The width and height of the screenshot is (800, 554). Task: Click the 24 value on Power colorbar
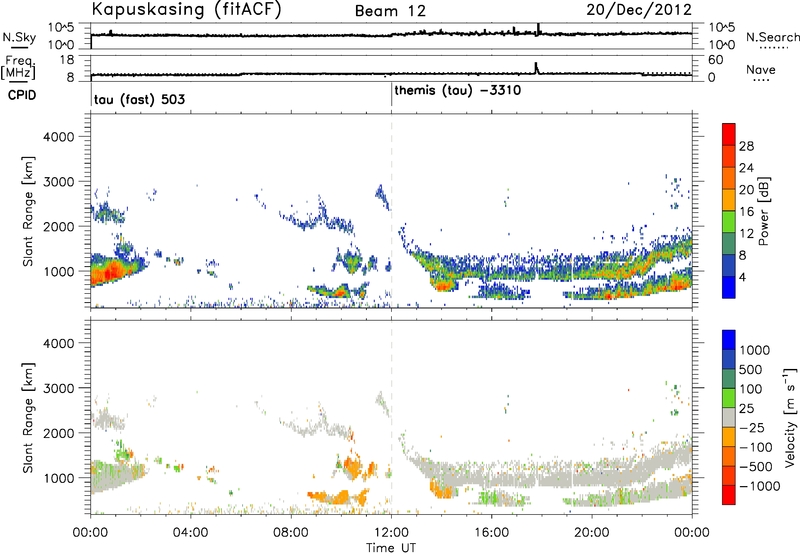pyautogui.click(x=746, y=168)
